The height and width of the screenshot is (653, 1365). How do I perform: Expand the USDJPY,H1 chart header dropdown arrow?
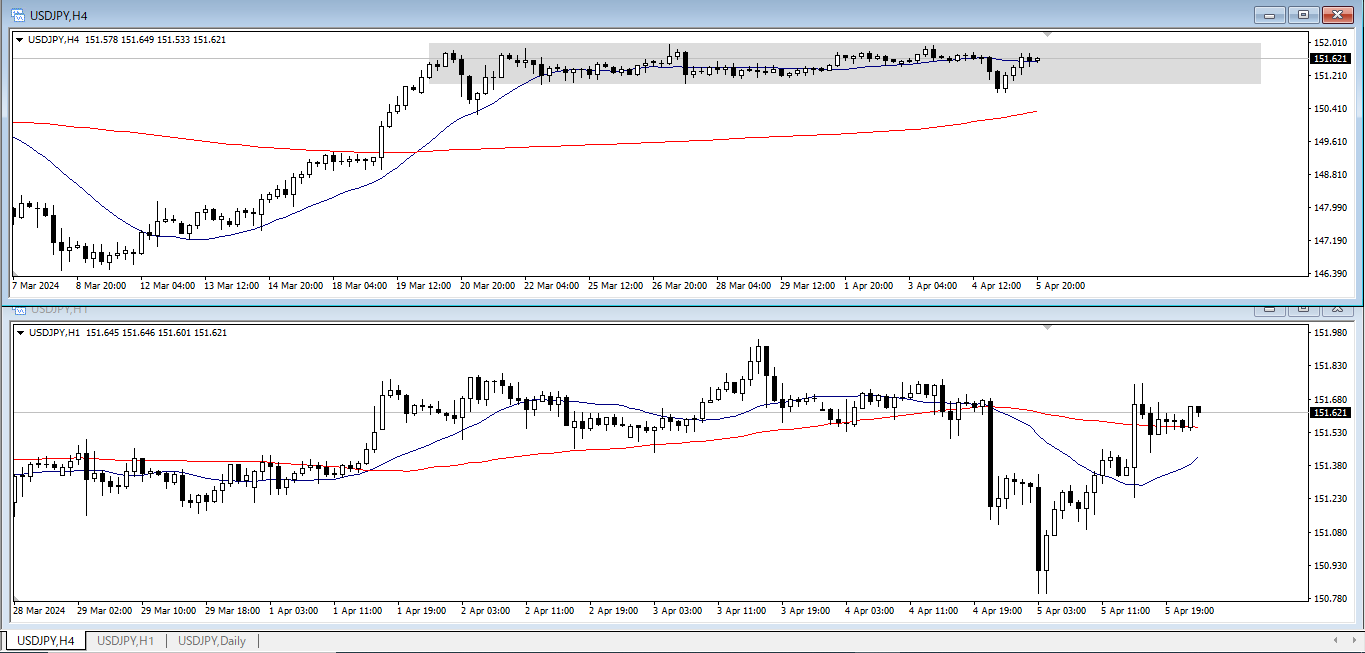coord(20,333)
